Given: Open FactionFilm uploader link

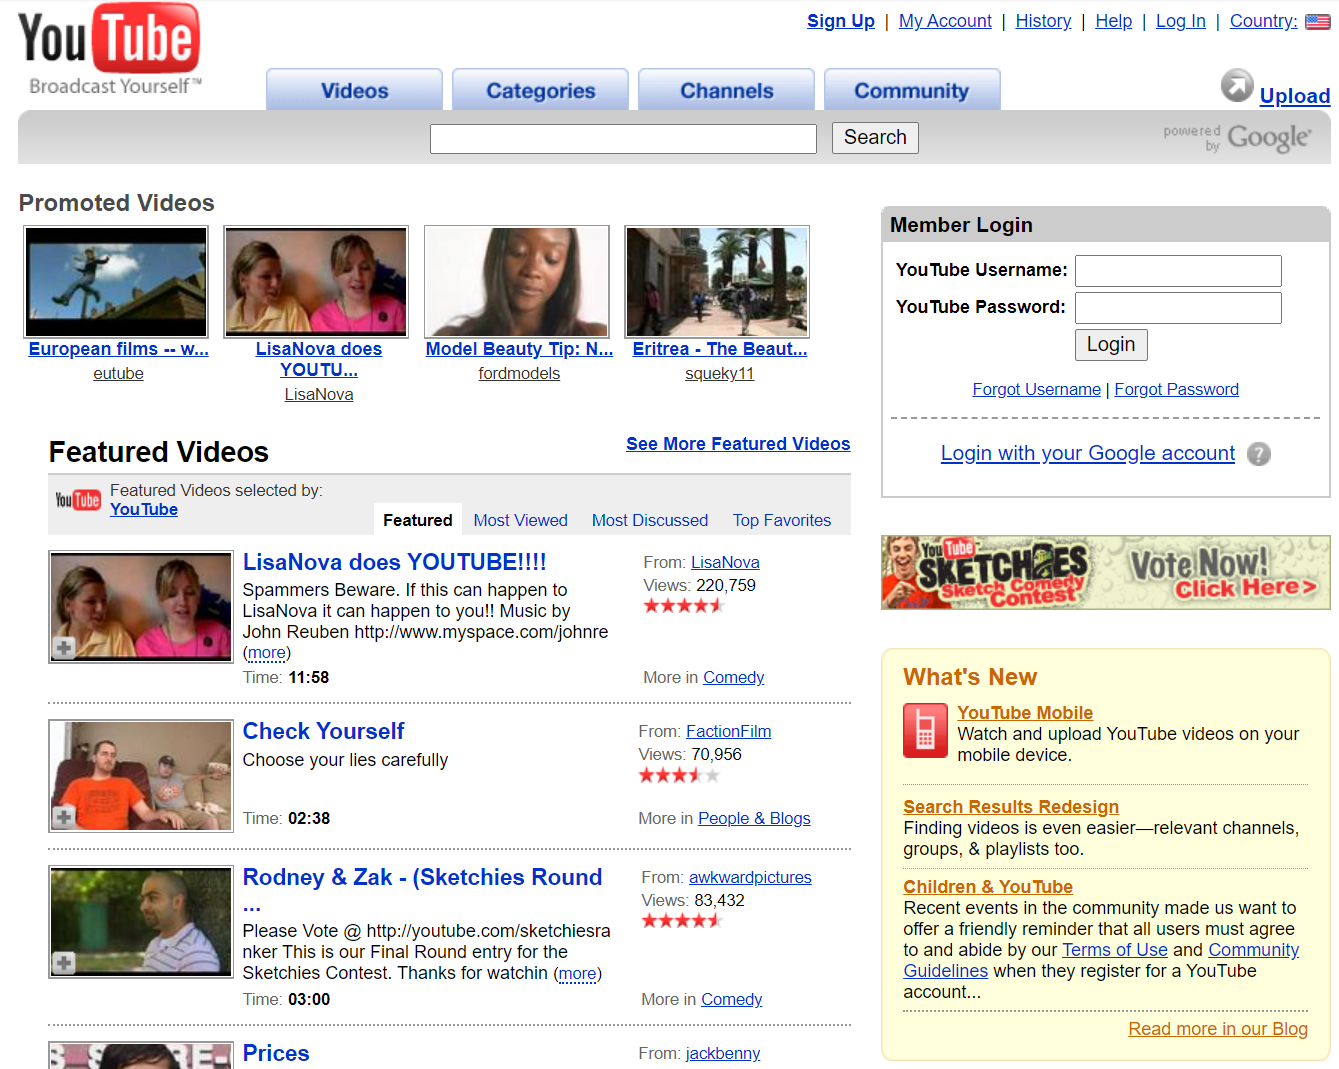Looking at the screenshot, I should coord(728,732).
